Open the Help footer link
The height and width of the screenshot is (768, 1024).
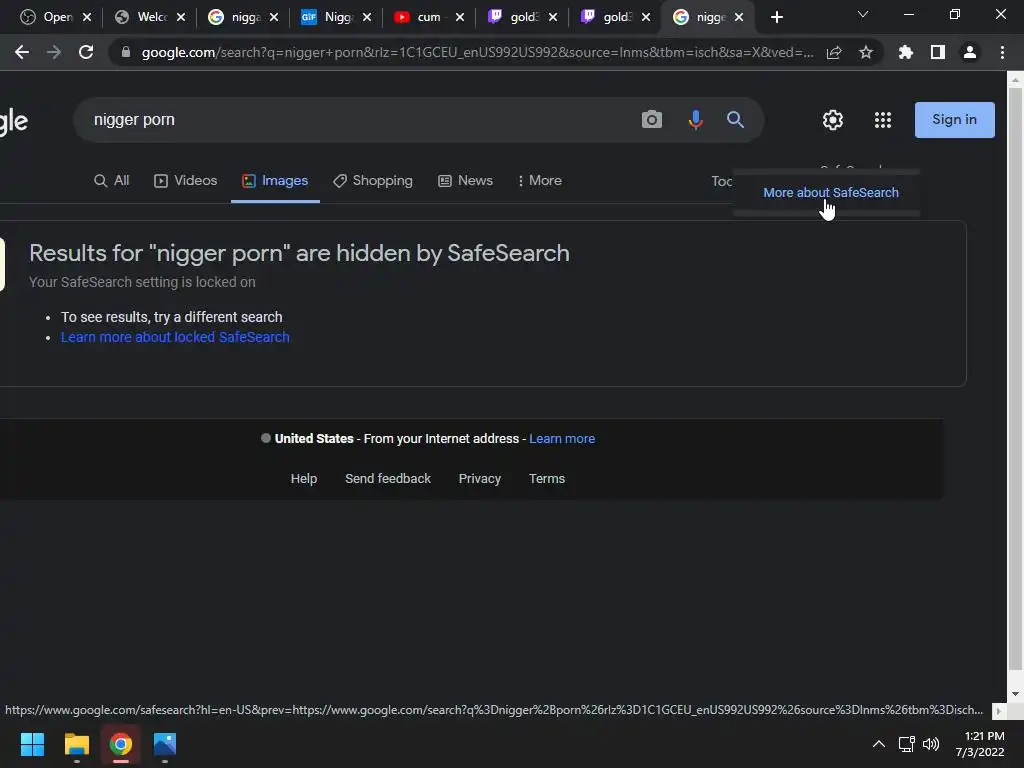[x=304, y=479]
